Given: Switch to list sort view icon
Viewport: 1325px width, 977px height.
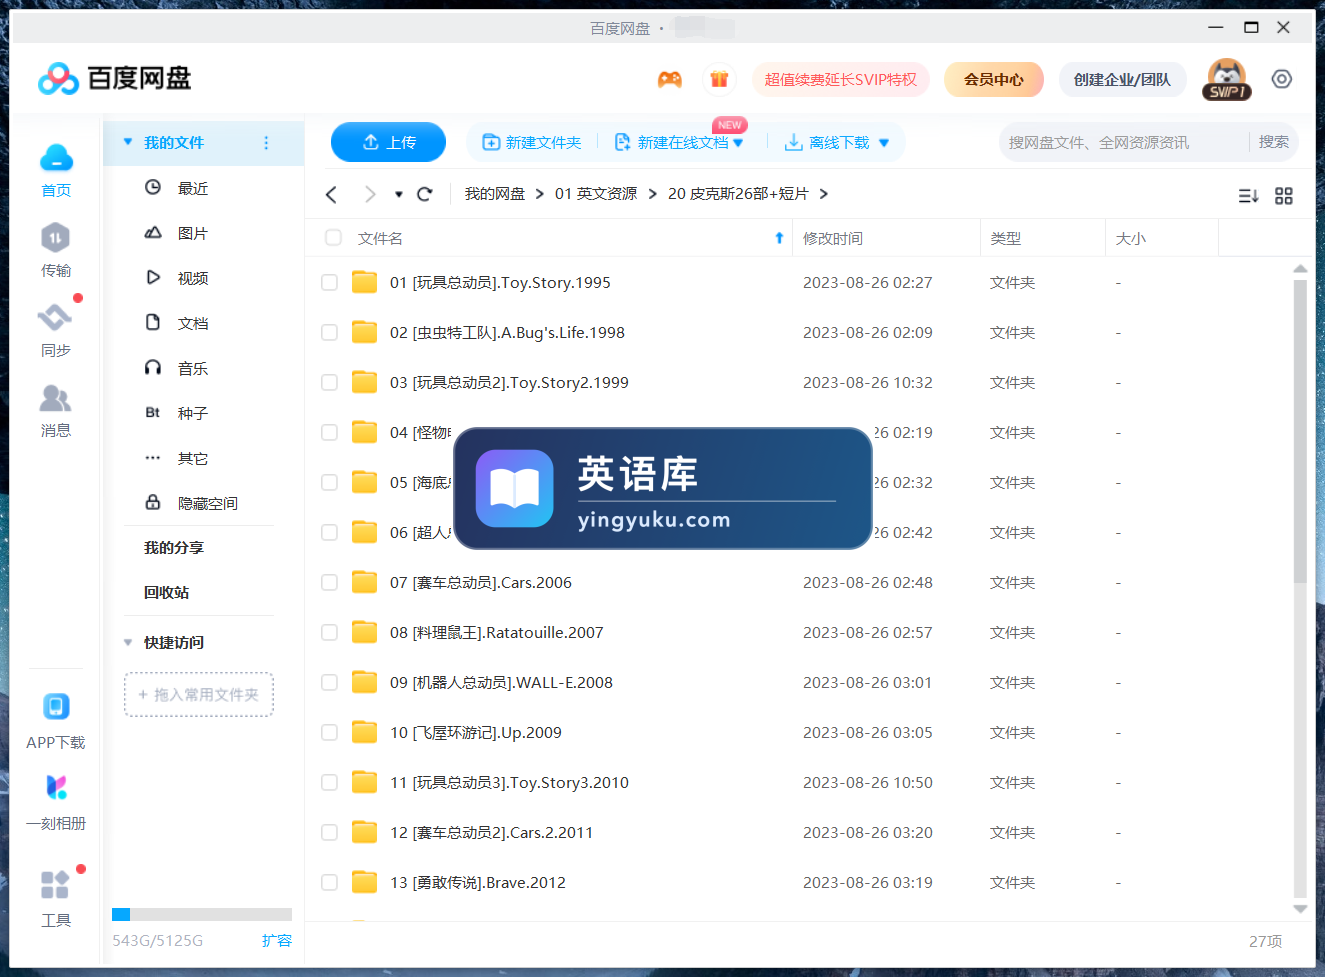Looking at the screenshot, I should click(x=1248, y=196).
